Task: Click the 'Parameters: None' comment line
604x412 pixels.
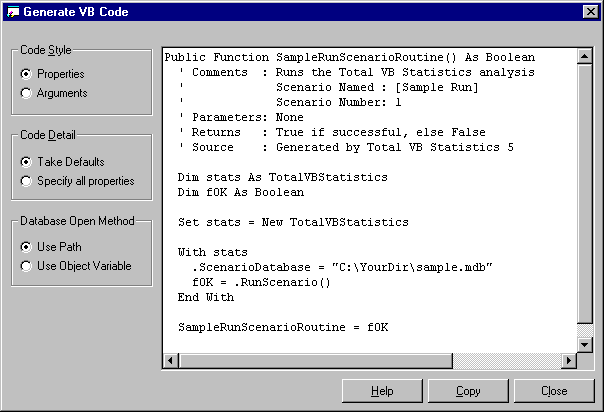Action: click(241, 117)
